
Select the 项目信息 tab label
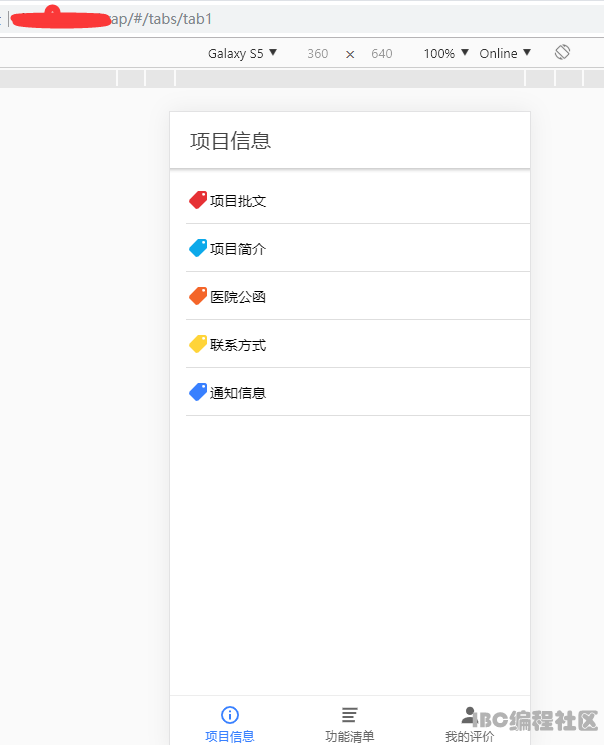230,736
